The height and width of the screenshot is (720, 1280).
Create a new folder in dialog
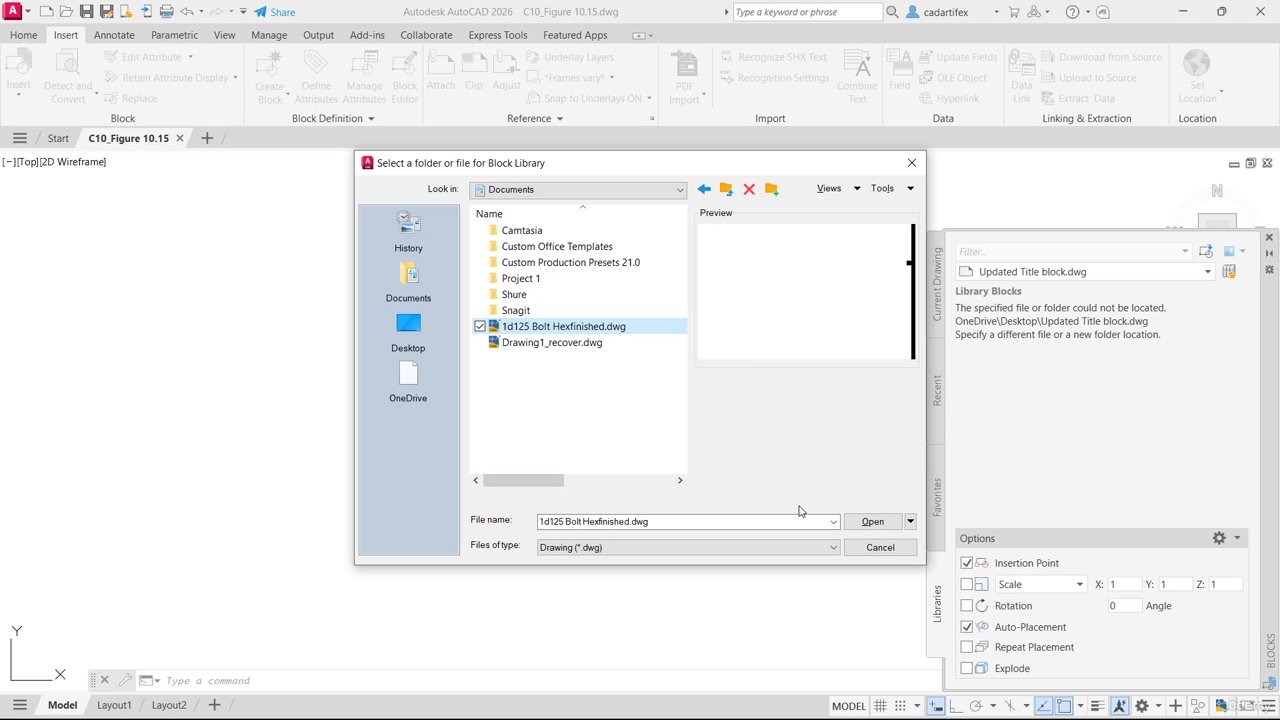click(771, 189)
